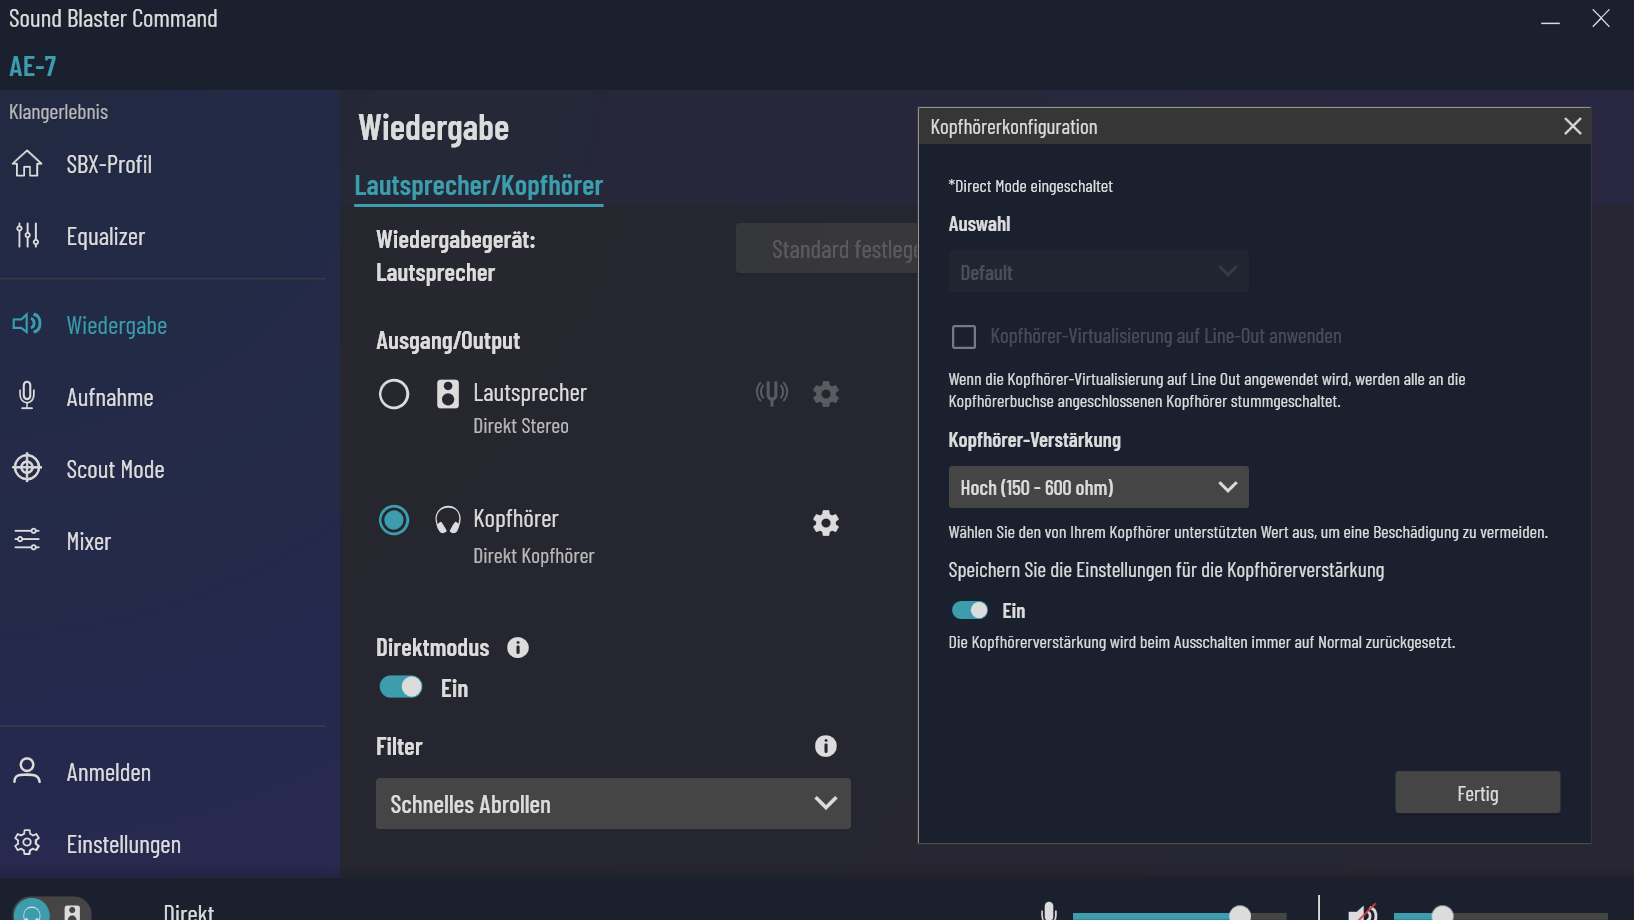
Task: Click the Wiedergabe speaker icon in sidebar
Action: point(27,324)
